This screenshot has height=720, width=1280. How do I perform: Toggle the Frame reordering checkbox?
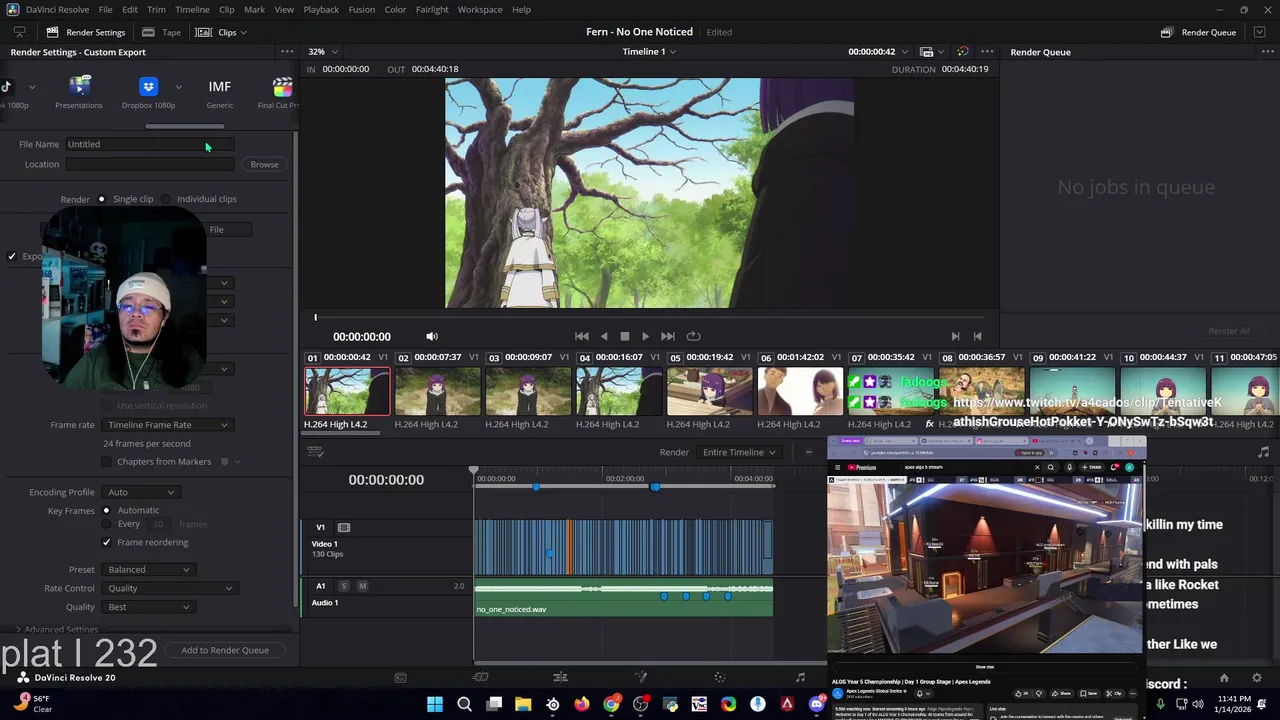[107, 542]
